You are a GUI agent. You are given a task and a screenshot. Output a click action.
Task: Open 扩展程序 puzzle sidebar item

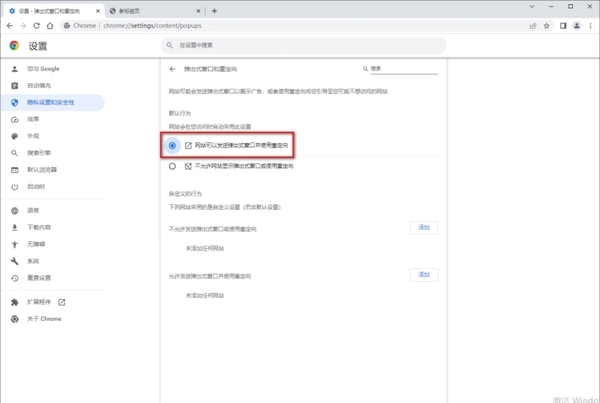(53, 302)
